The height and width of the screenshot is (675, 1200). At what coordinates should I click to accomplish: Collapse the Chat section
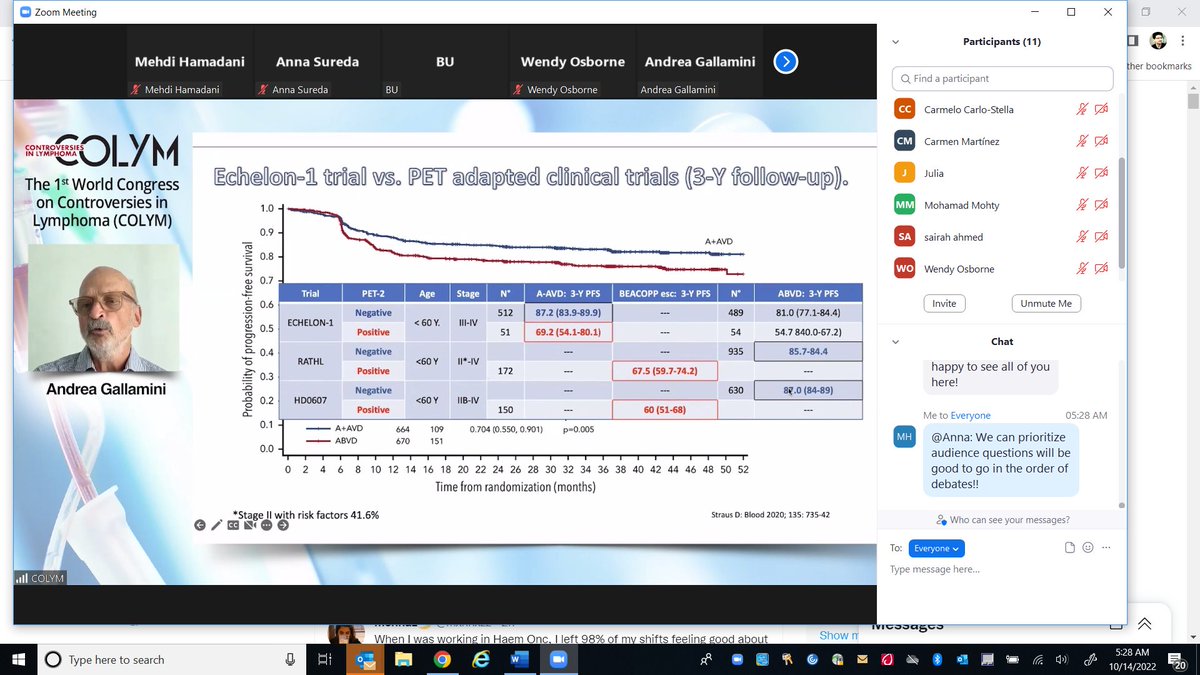(895, 341)
